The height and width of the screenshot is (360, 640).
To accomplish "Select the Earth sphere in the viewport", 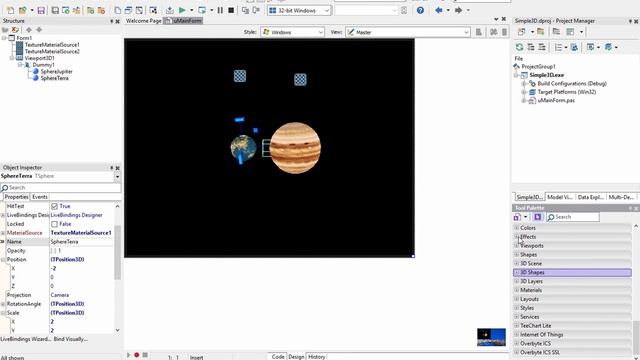I will (243, 147).
